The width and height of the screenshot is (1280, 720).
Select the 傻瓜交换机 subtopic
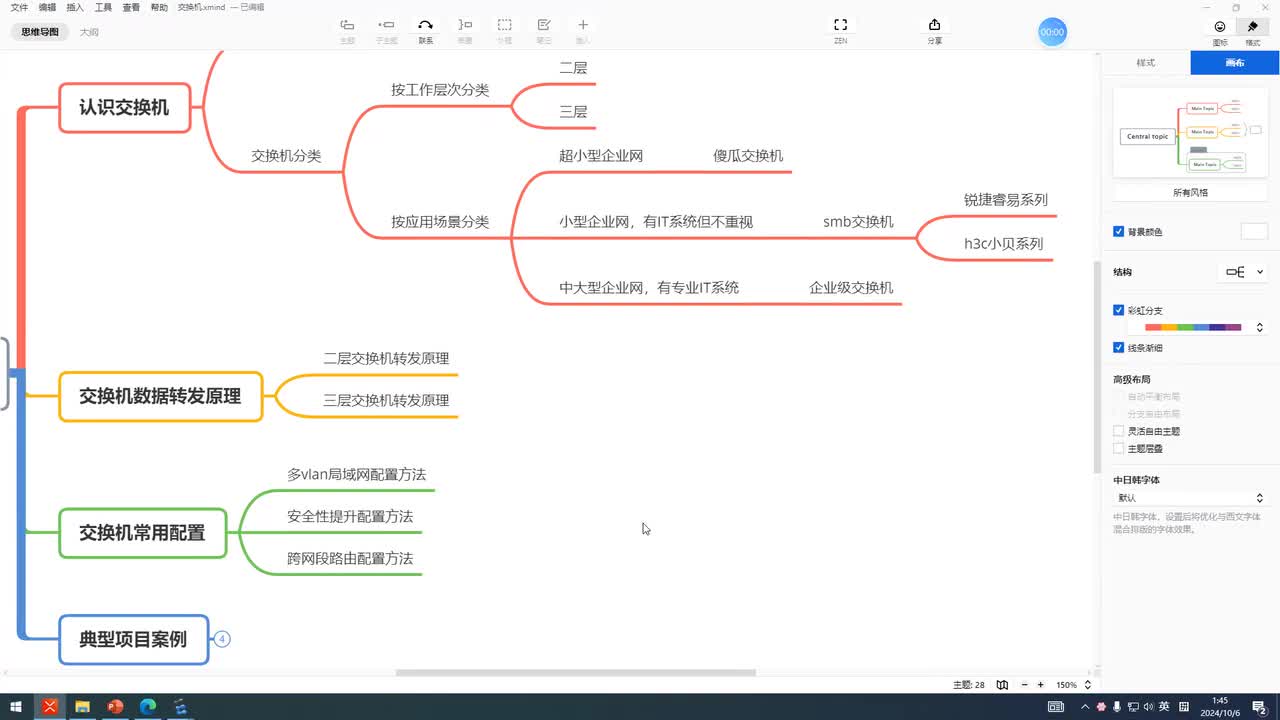tap(748, 156)
